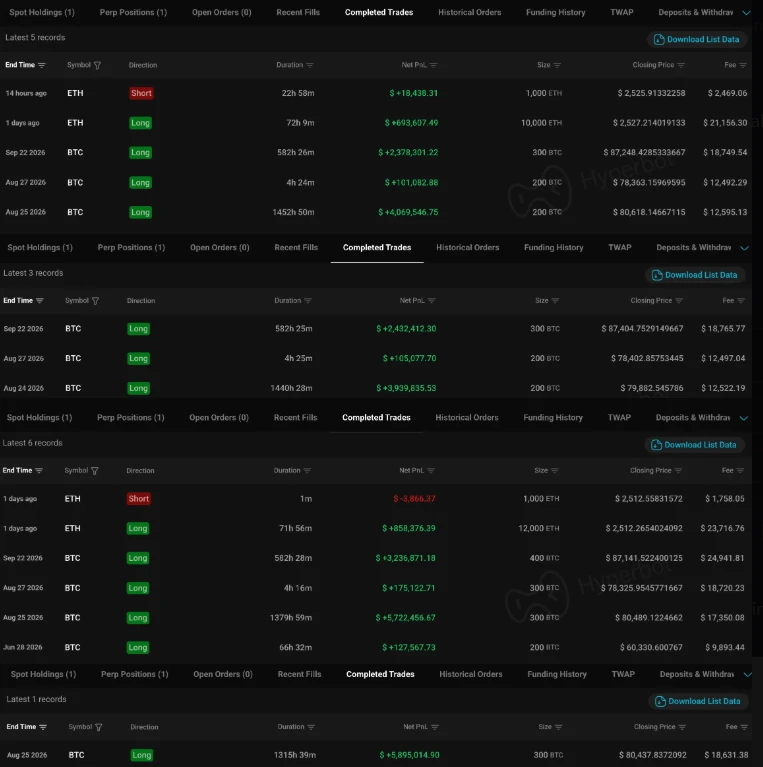Open Deposits & Withdraw tab above Latest 5 records

(x=696, y=12)
